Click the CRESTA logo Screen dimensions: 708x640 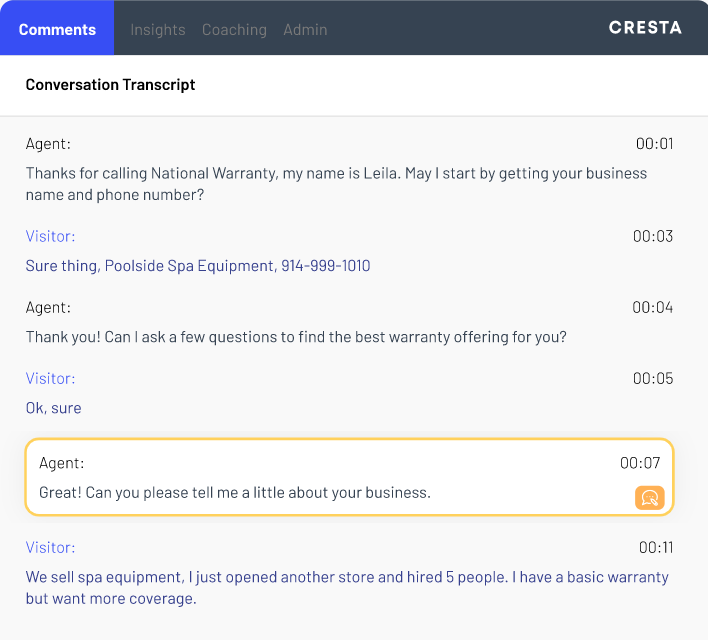tap(645, 28)
